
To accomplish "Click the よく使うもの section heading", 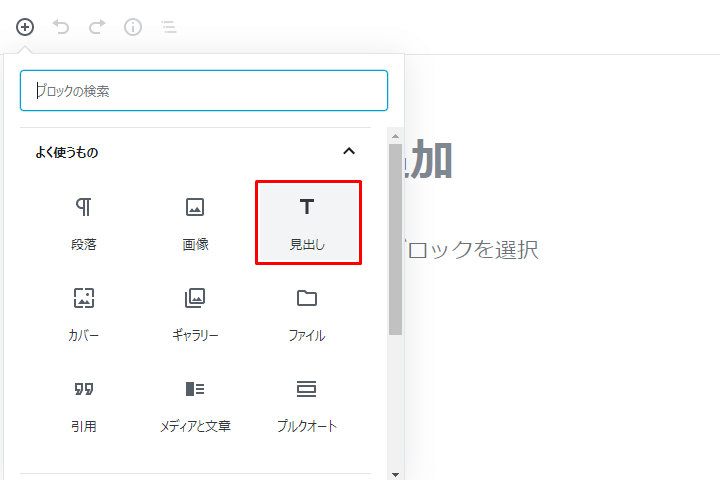I will 67,152.
